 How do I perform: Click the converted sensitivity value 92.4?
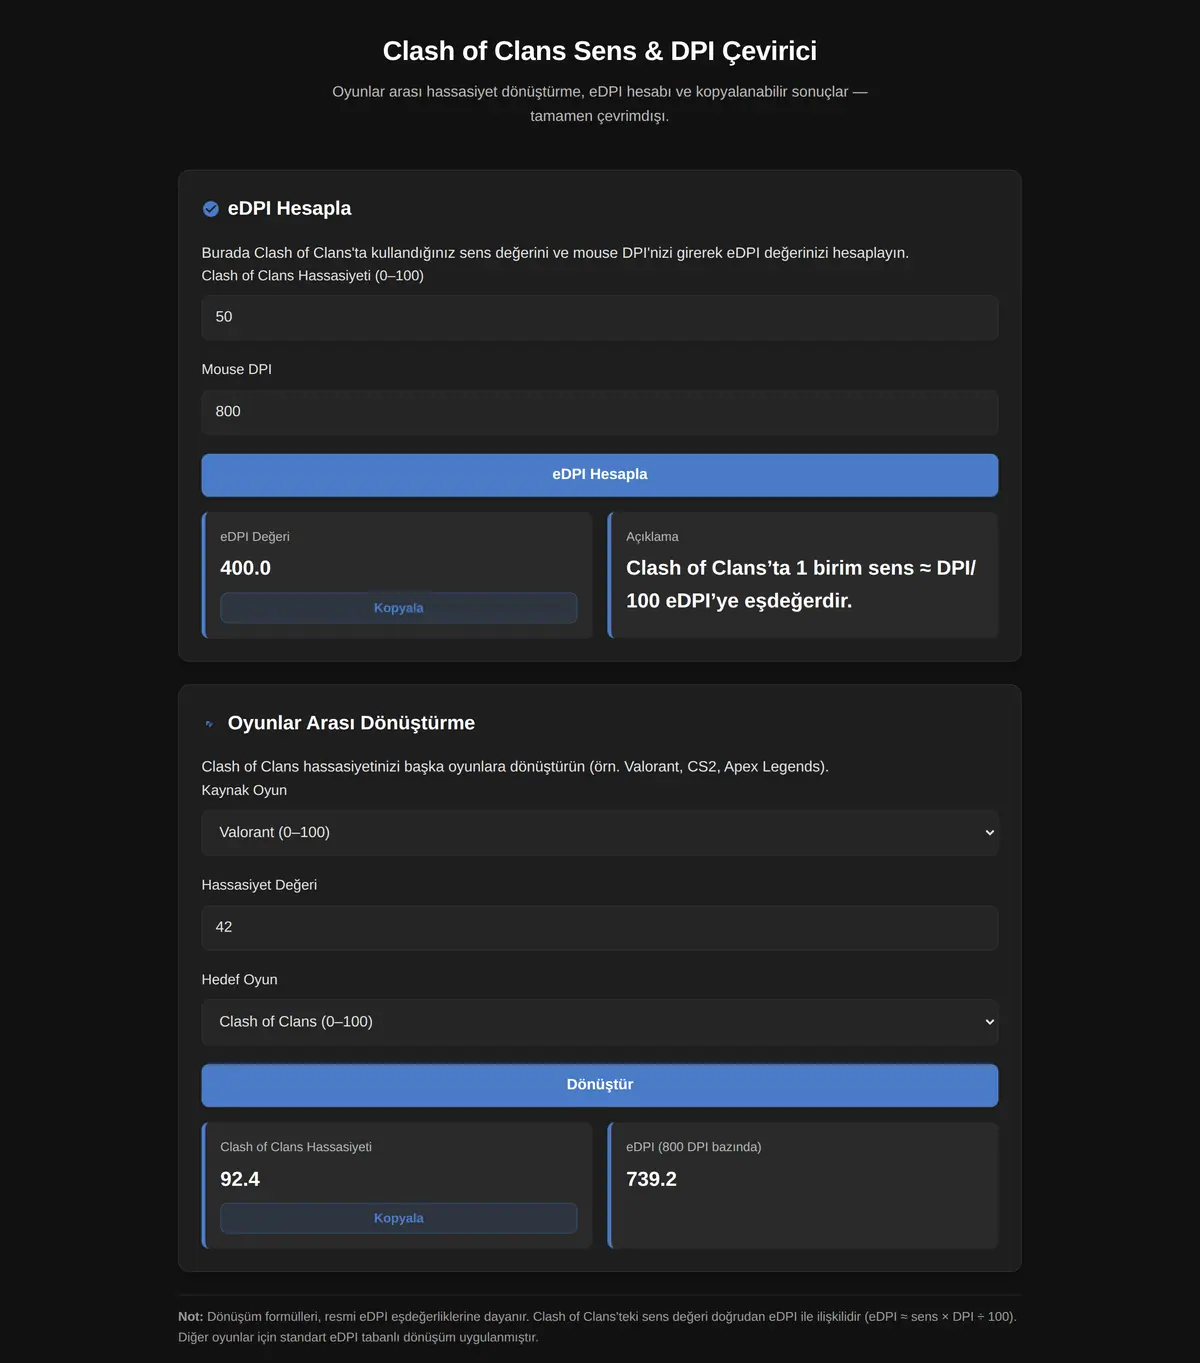click(240, 1179)
